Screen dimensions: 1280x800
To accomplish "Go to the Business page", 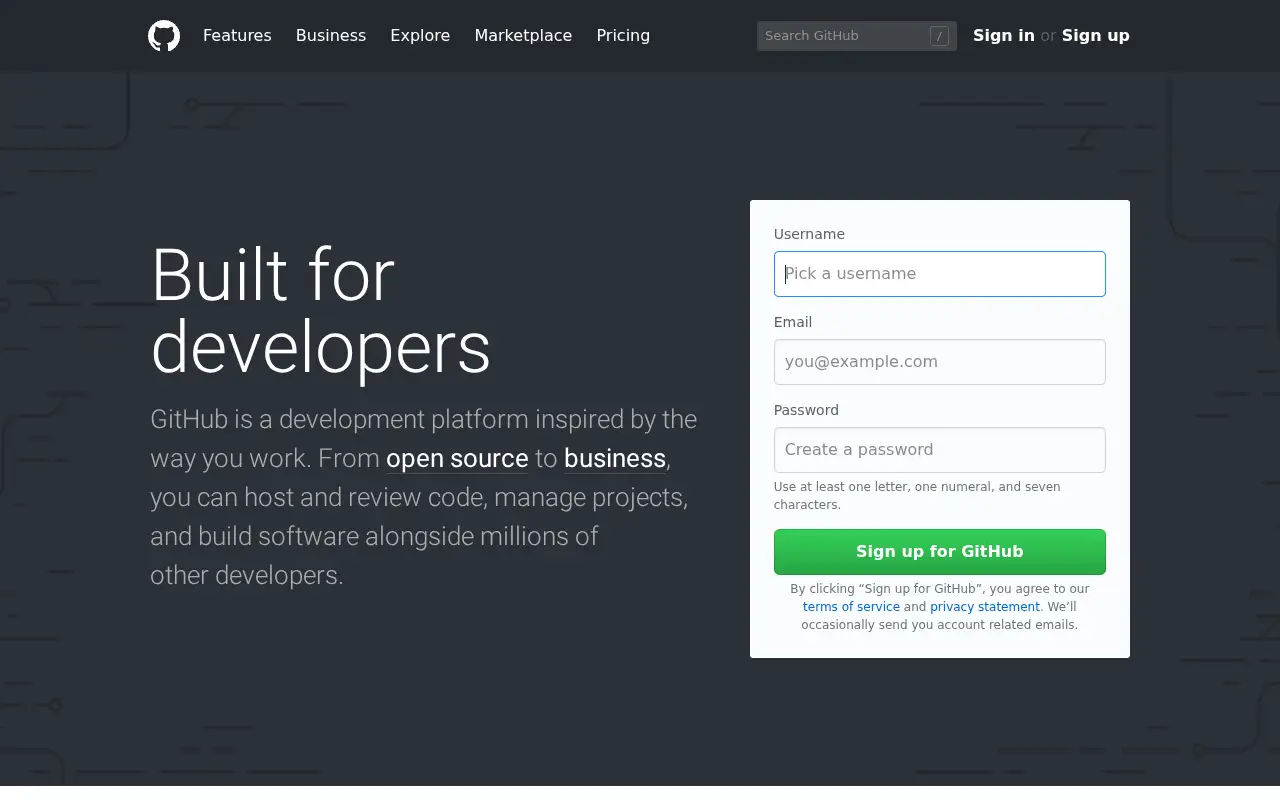I will coord(331,36).
